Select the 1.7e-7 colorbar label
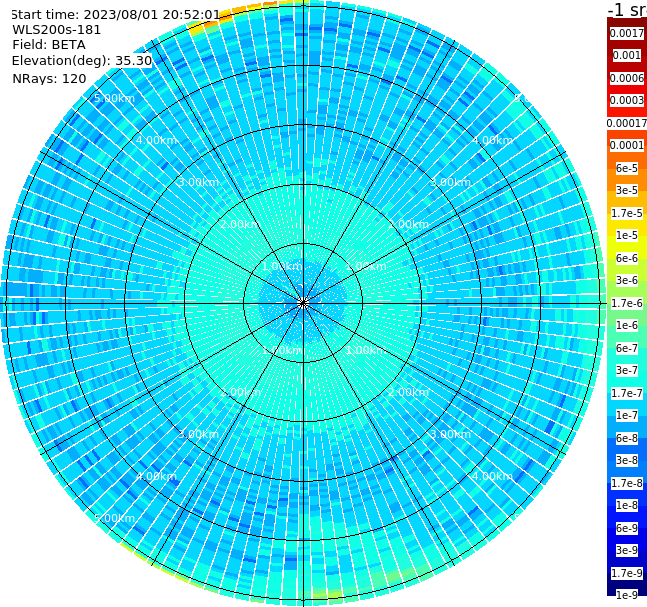 [x=627, y=393]
